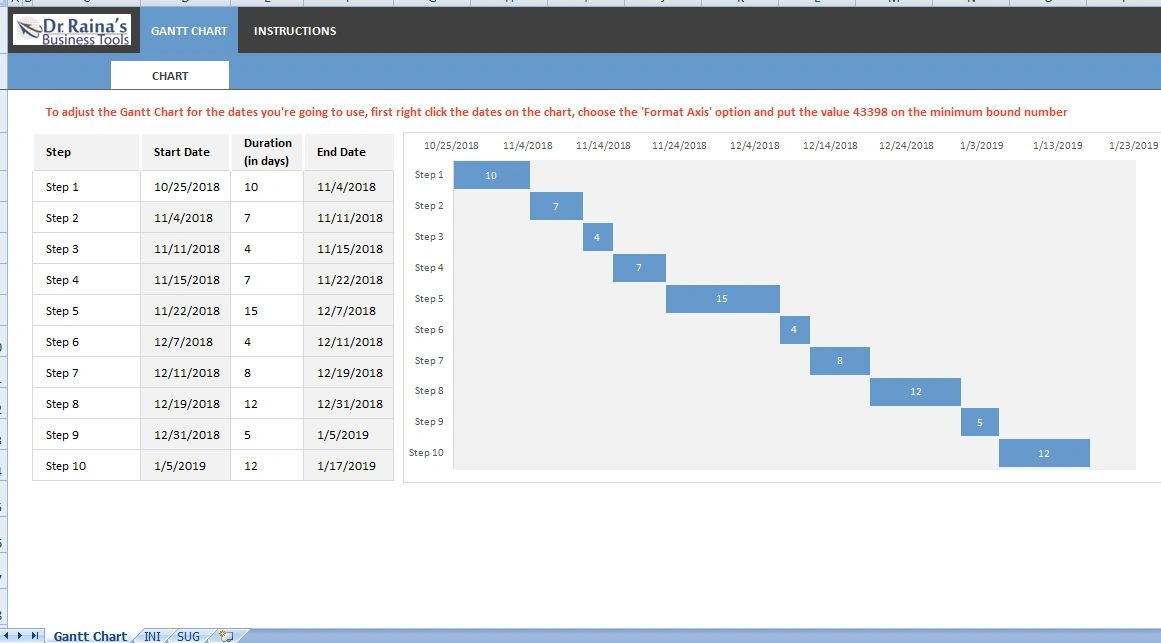Click Step 1's start date cell
This screenshot has height=643, width=1161.
pyautogui.click(x=185, y=186)
